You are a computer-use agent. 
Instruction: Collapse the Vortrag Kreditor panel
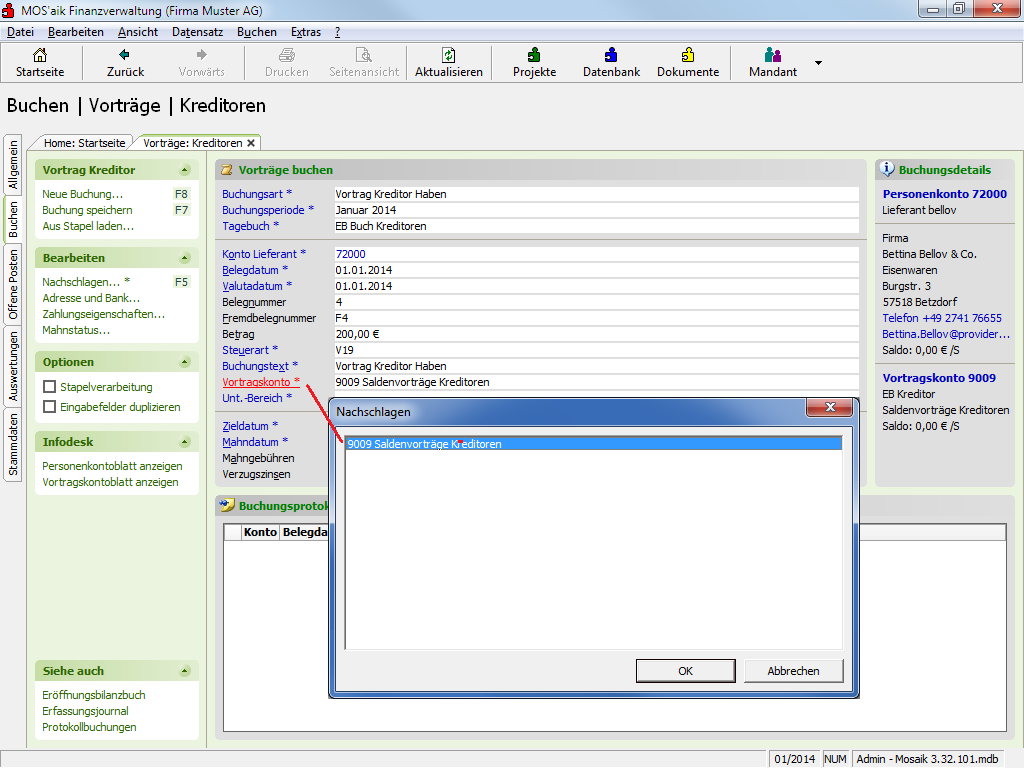point(185,171)
